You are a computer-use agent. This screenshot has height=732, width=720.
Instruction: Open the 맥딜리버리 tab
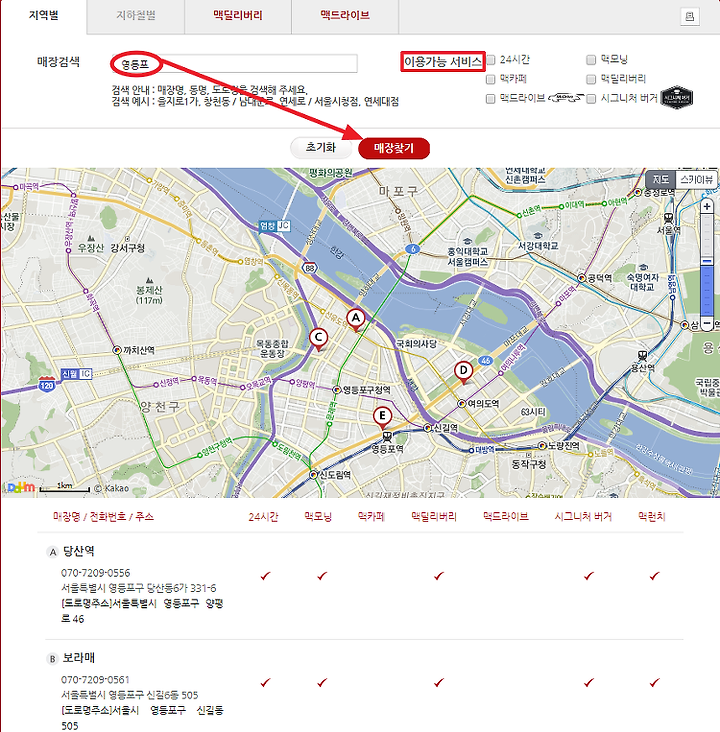(238, 16)
